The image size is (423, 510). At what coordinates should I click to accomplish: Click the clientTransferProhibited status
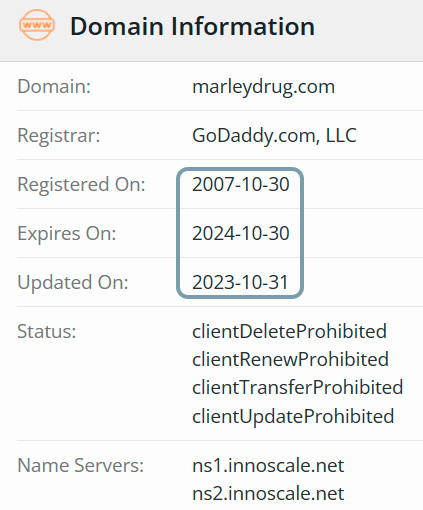click(298, 387)
